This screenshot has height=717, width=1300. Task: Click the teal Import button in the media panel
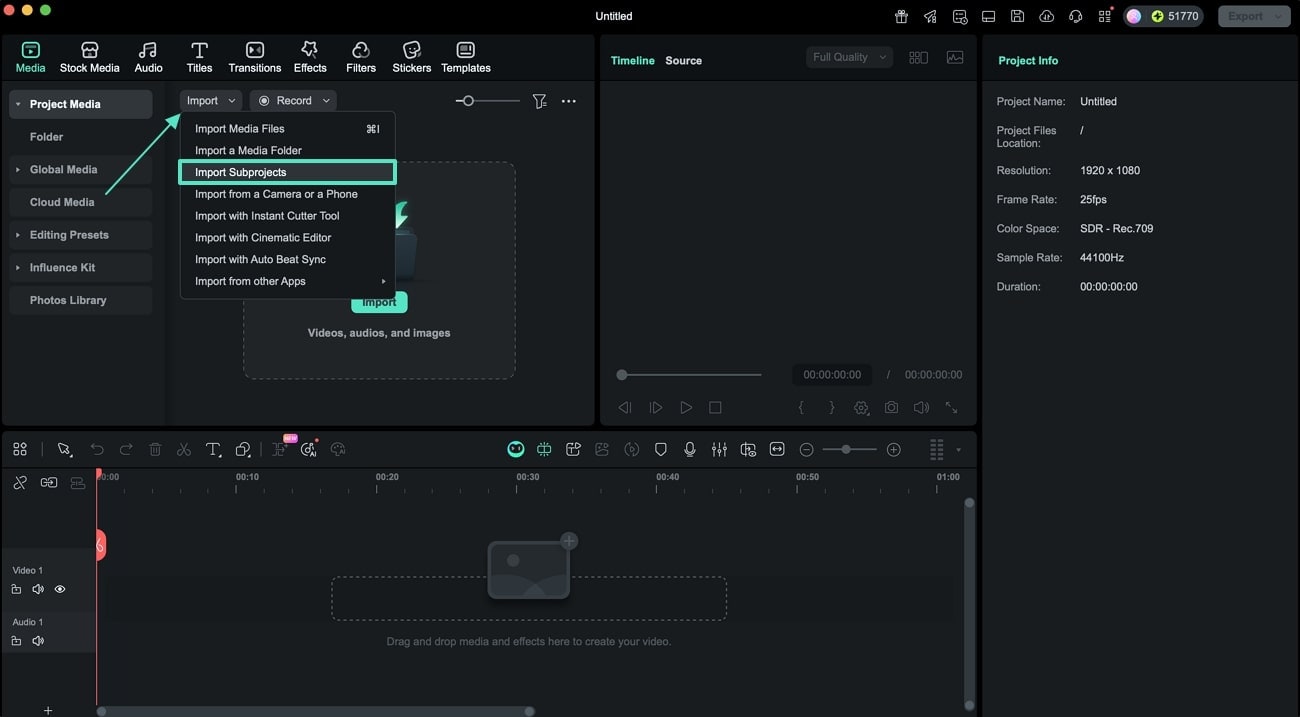[x=379, y=301]
